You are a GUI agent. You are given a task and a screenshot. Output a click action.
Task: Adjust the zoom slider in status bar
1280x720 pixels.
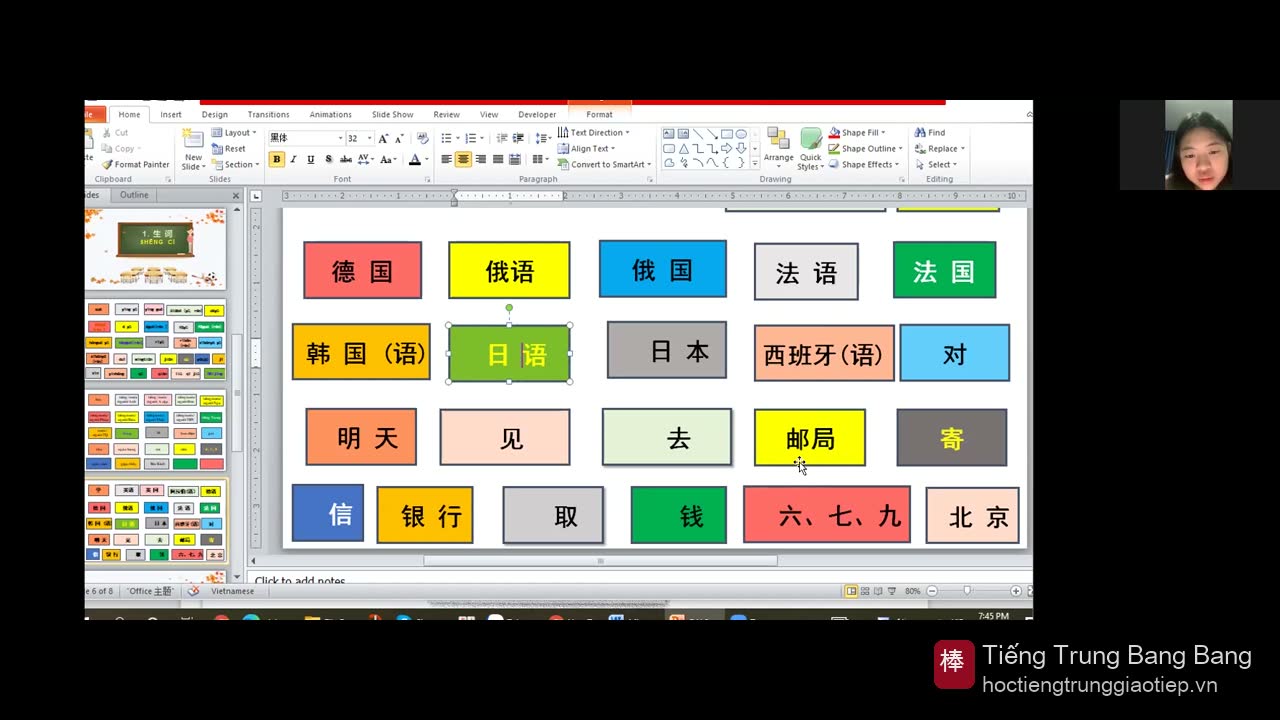click(967, 591)
